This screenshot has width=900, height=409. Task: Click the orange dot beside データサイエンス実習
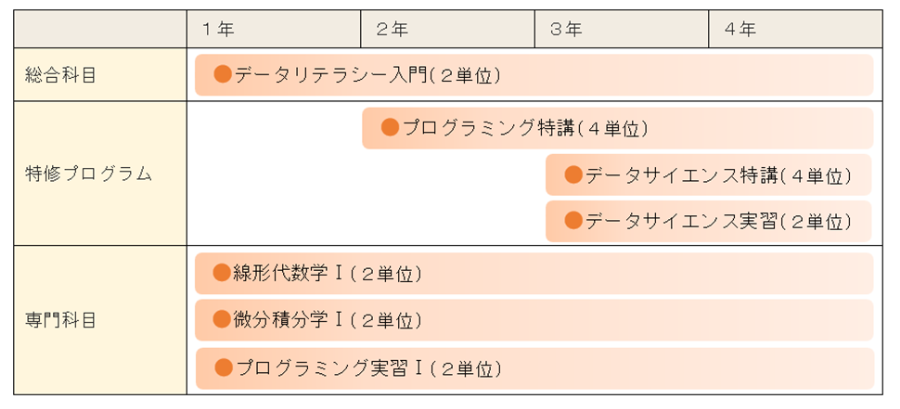point(573,220)
